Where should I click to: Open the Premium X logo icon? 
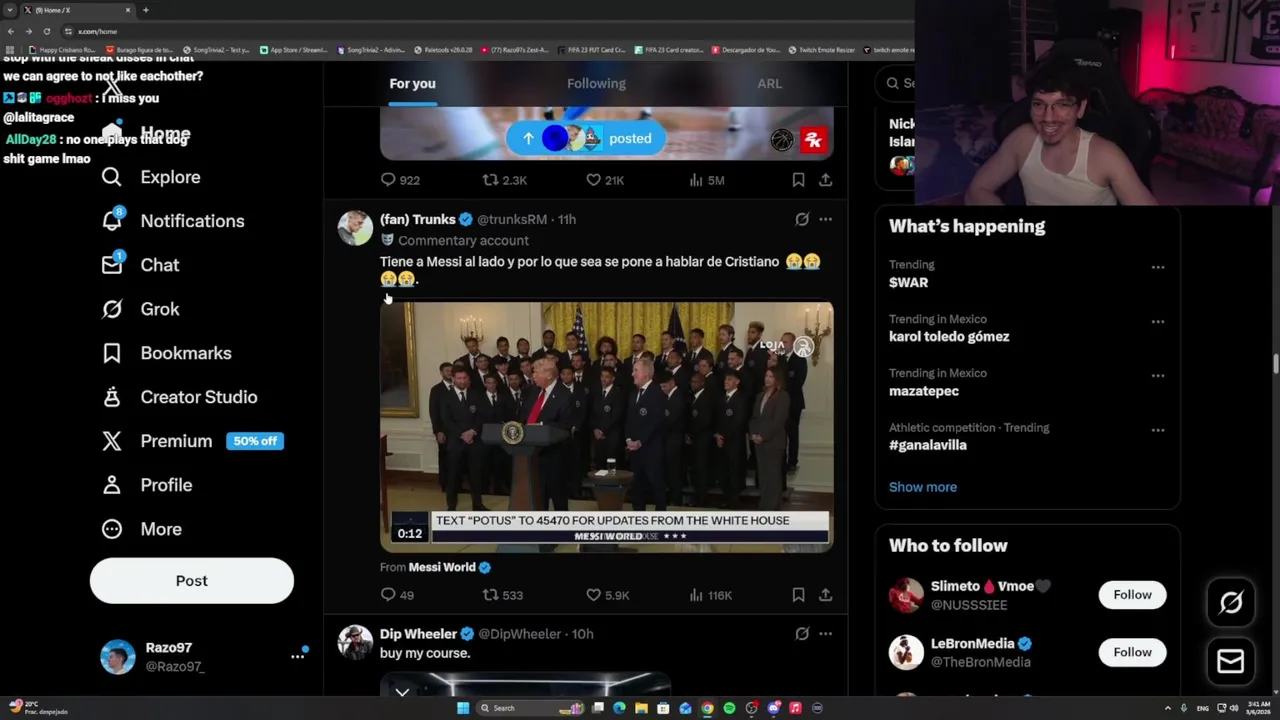click(x=112, y=441)
